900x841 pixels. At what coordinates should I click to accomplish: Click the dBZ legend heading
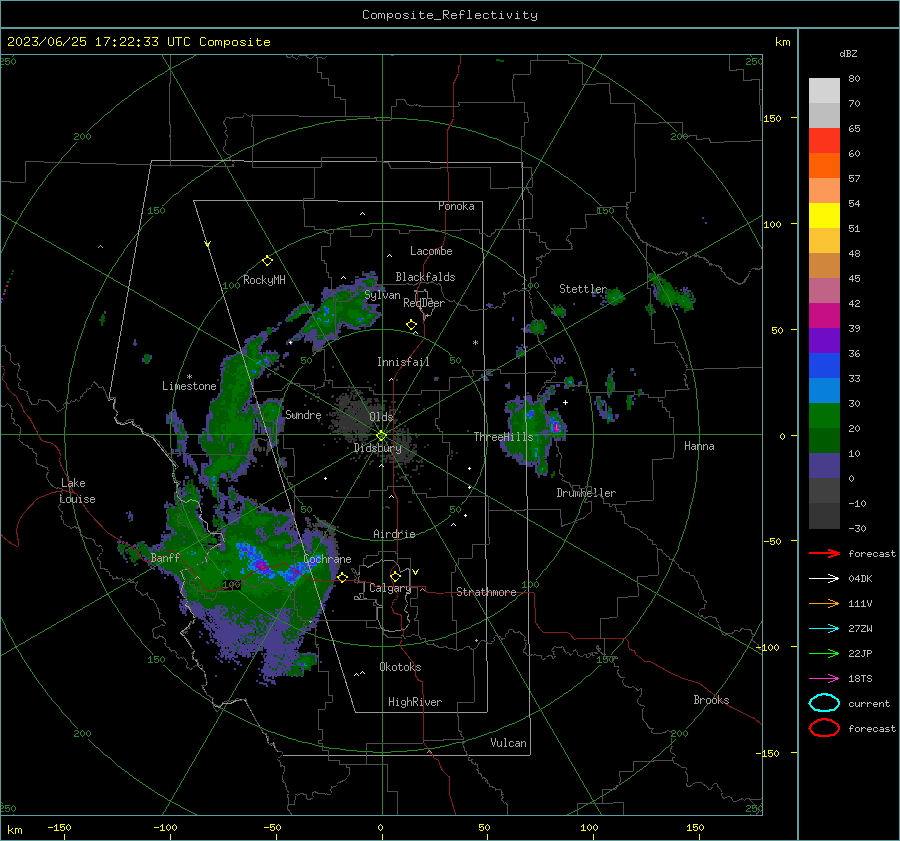click(848, 53)
